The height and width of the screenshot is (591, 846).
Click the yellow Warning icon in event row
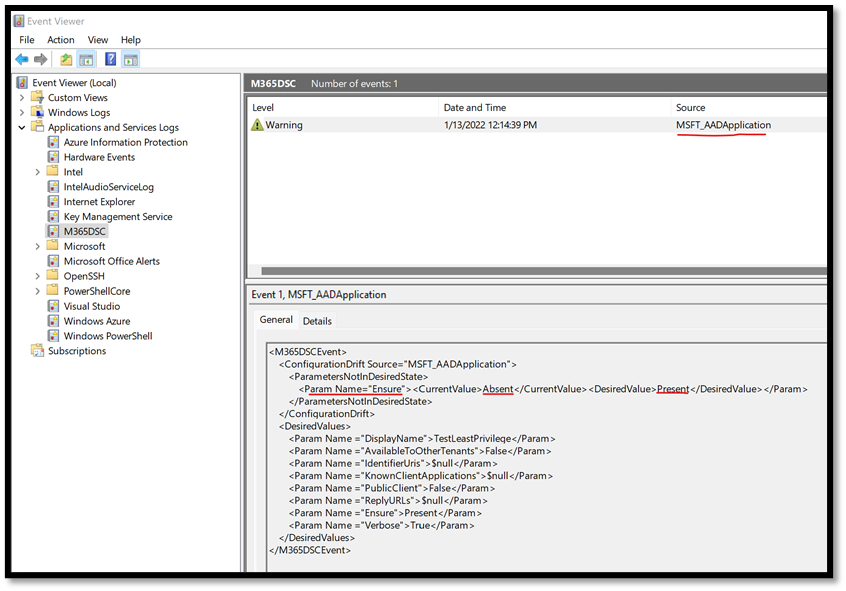pyautogui.click(x=257, y=125)
